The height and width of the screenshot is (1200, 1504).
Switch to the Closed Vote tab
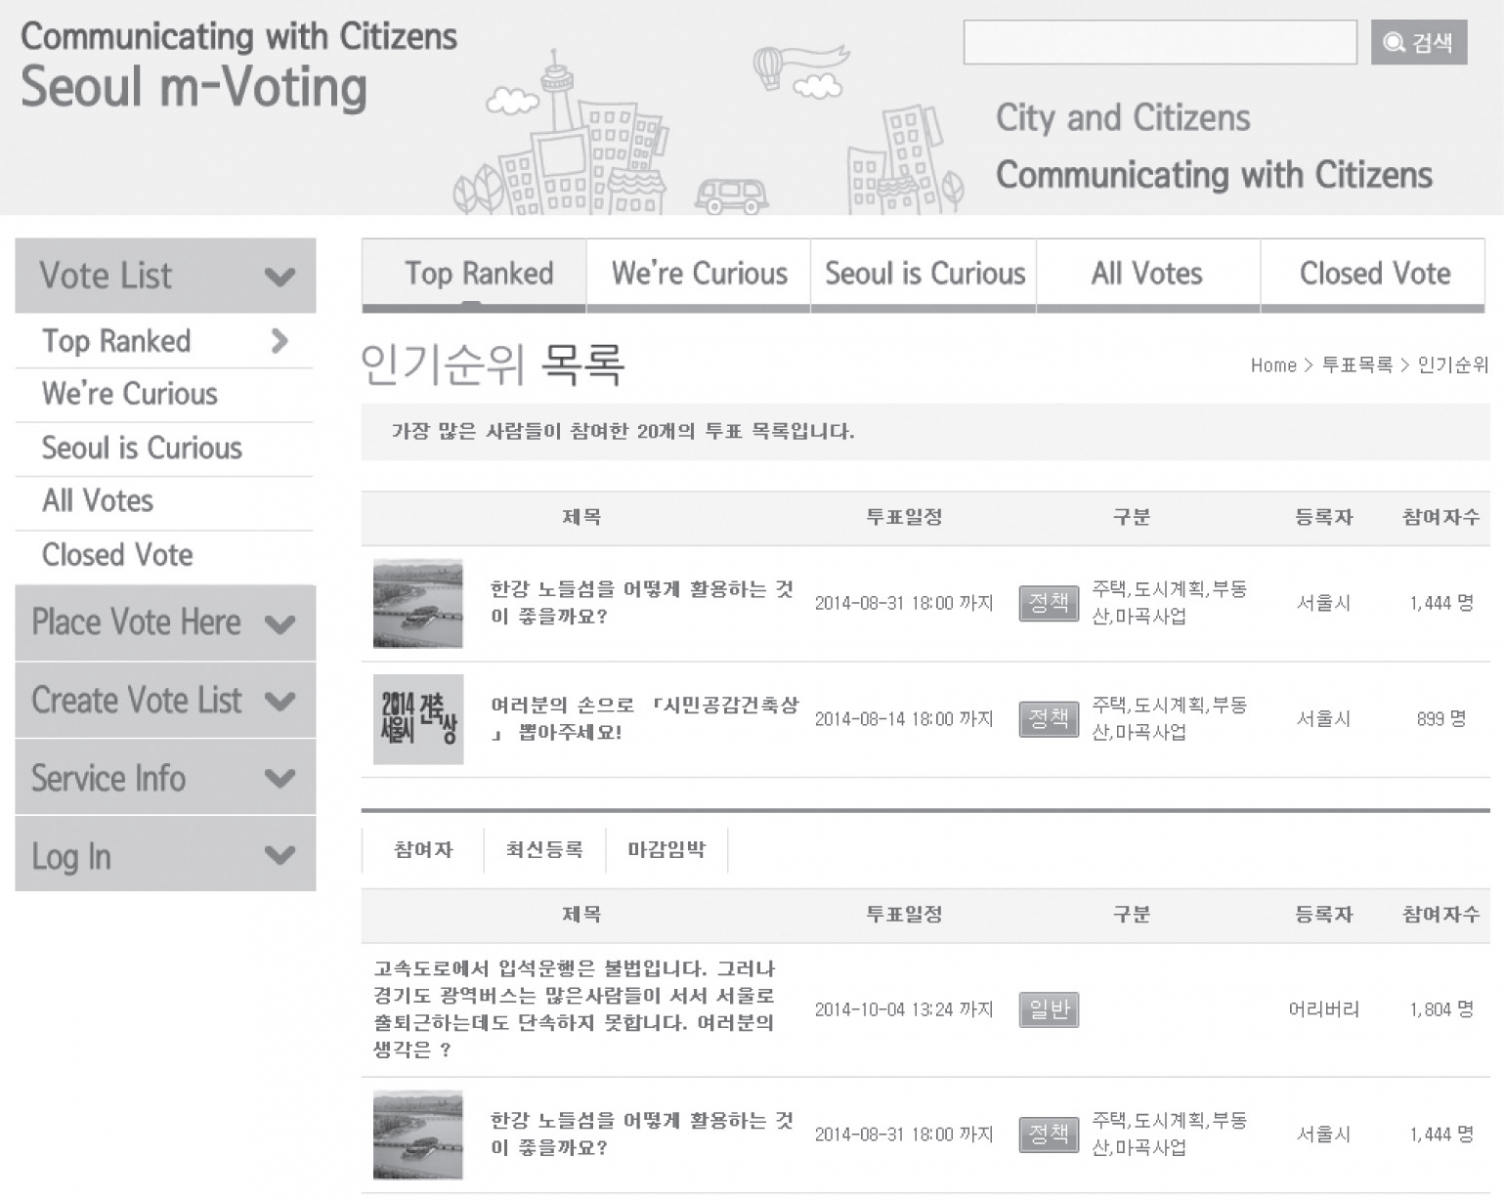pyautogui.click(x=1374, y=274)
